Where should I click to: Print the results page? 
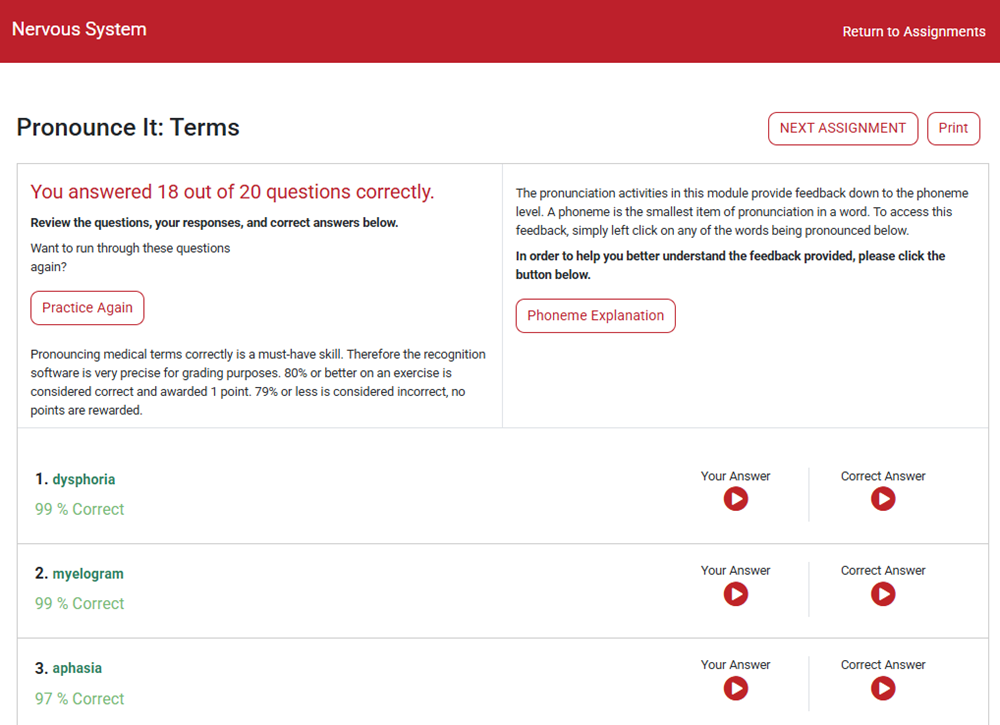[953, 128]
